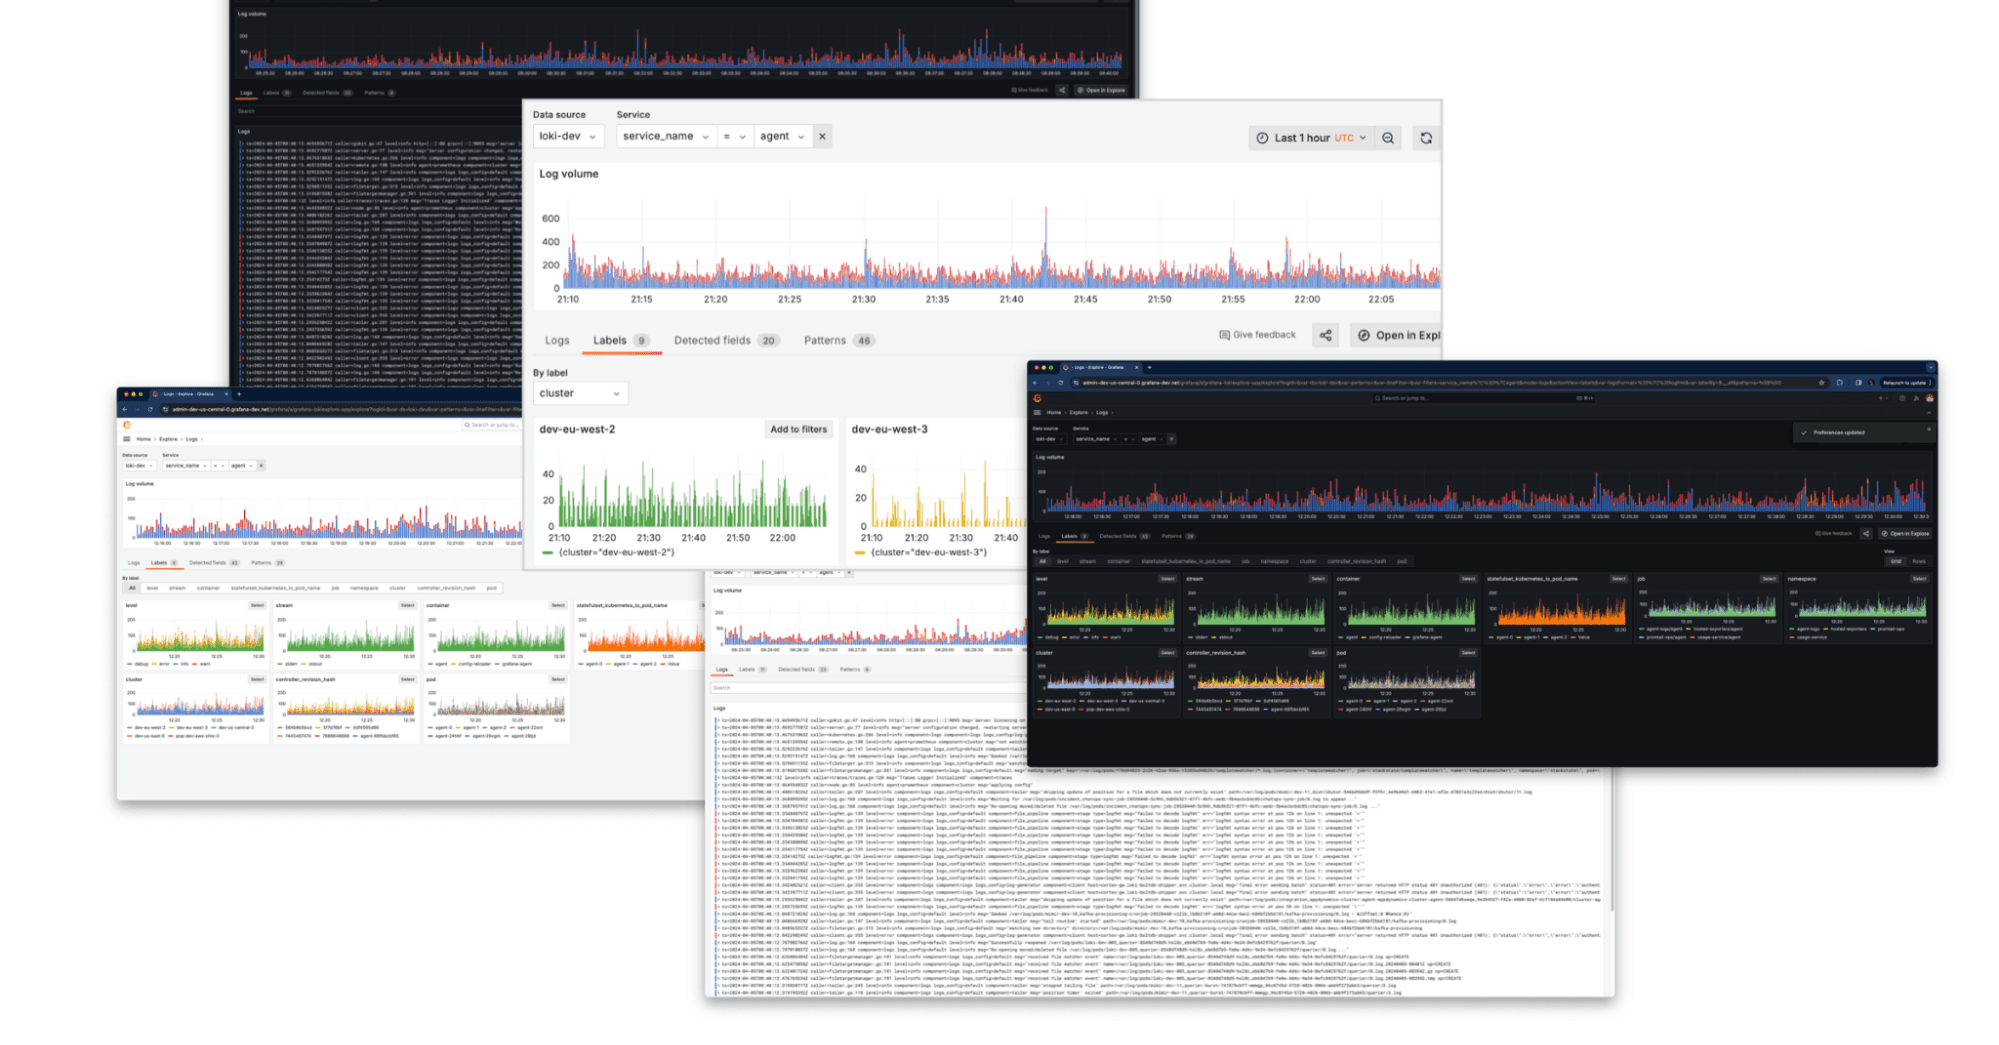Click the zoom-out magnifier beside Last 1 hour
1999x1045 pixels.
point(1389,136)
